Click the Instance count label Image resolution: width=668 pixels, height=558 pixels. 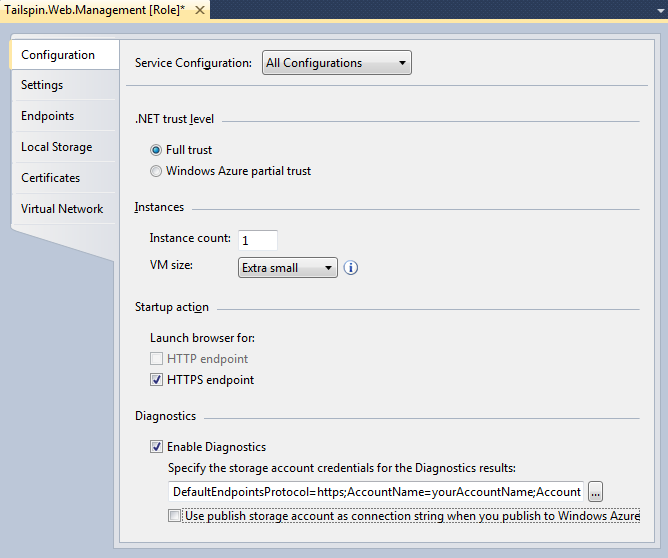(x=190, y=238)
